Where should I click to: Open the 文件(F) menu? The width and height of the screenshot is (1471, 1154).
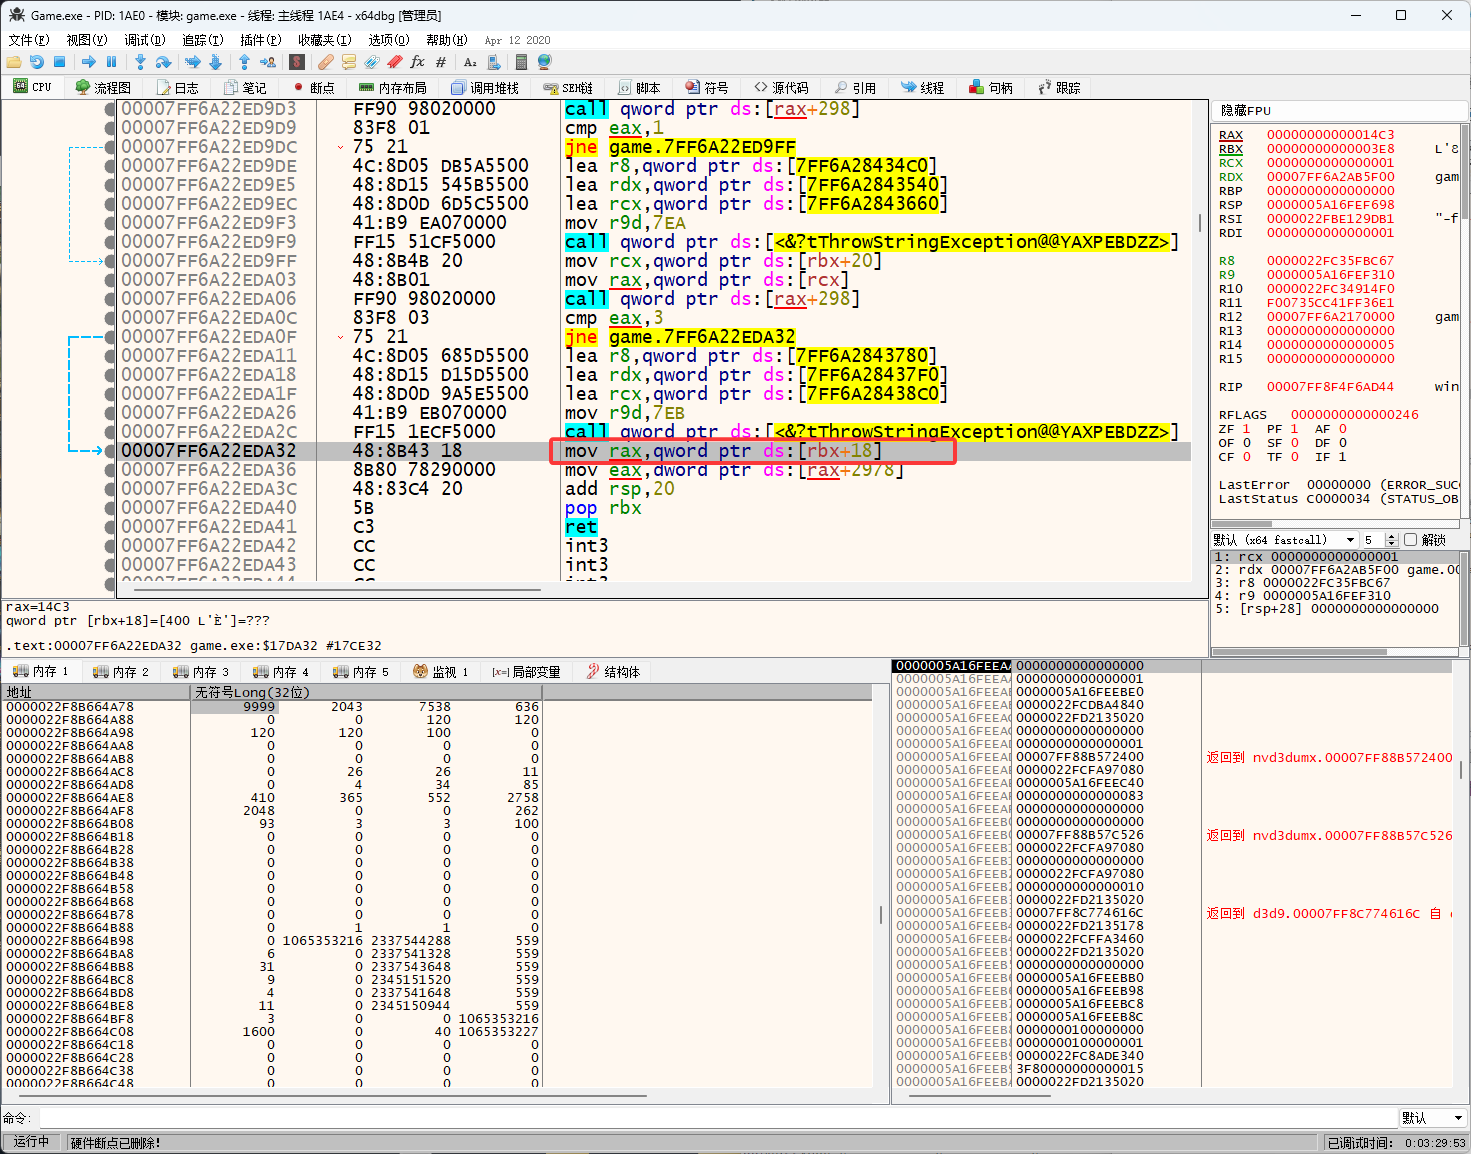pyautogui.click(x=29, y=40)
